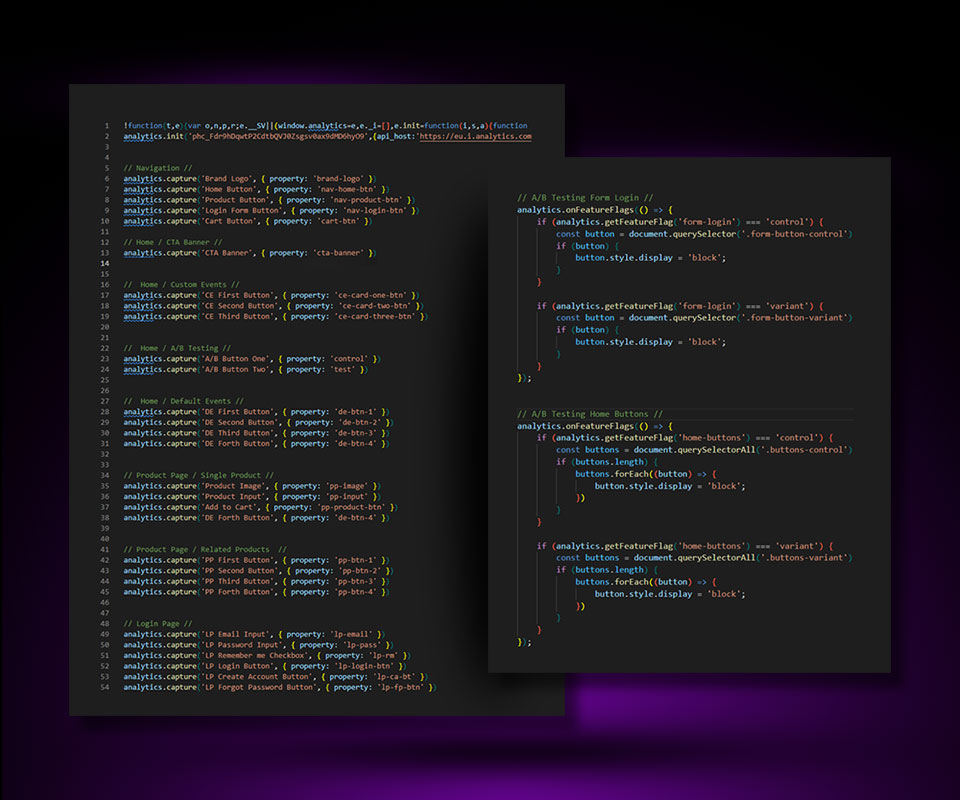Click the 'A/B Button Two' capture line

[250, 369]
